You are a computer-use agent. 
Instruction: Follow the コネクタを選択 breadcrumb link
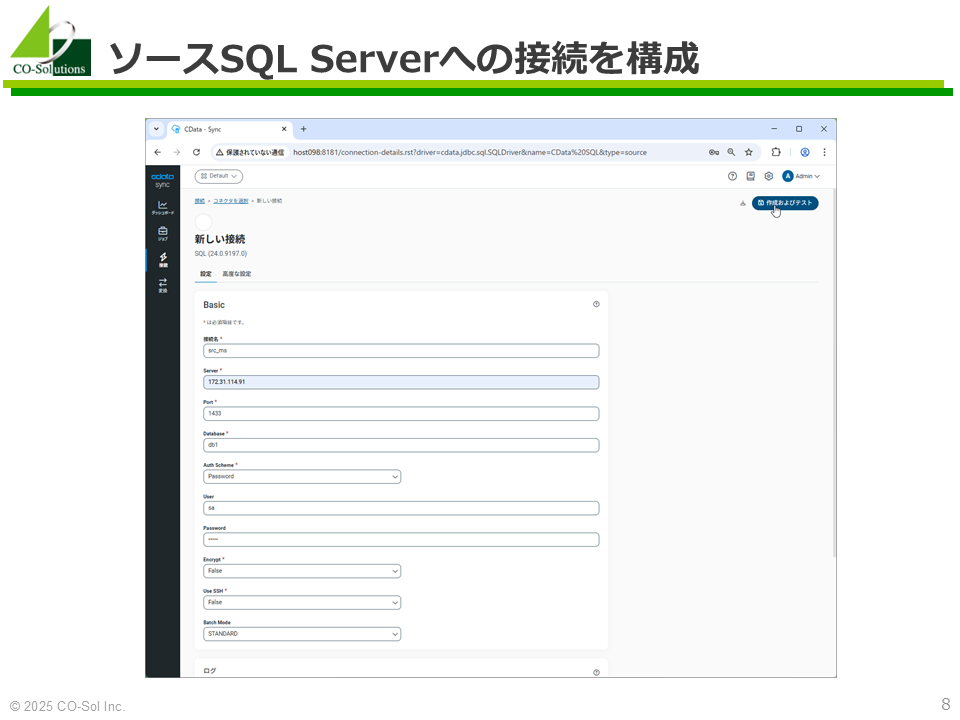click(231, 201)
